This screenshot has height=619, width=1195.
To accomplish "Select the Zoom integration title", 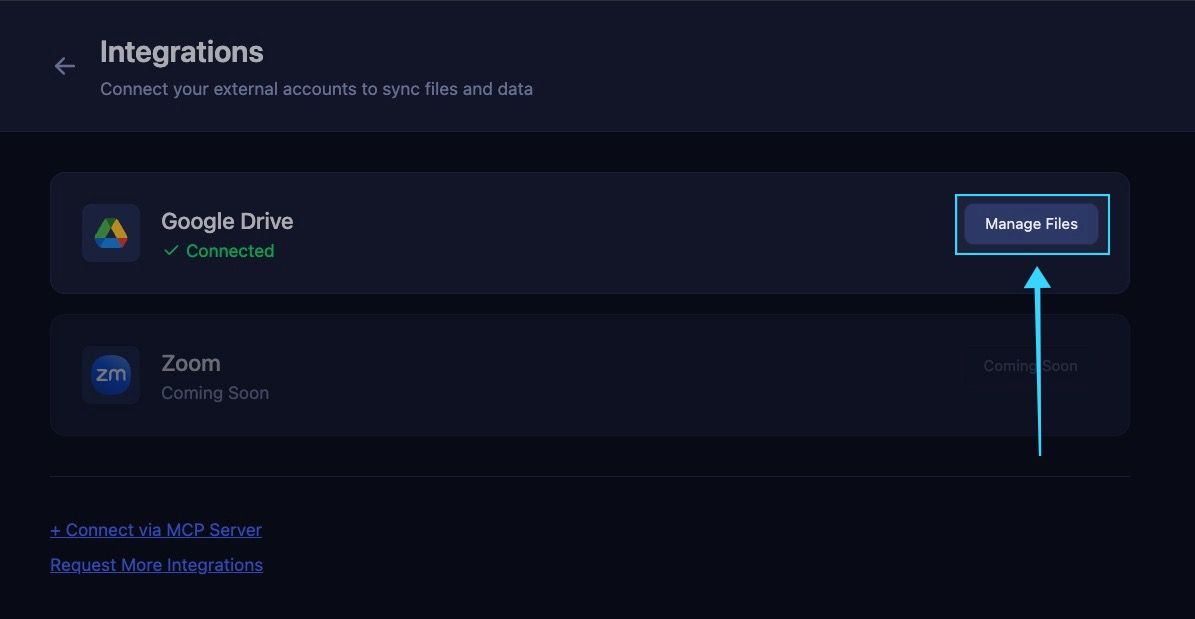I will pos(191,363).
